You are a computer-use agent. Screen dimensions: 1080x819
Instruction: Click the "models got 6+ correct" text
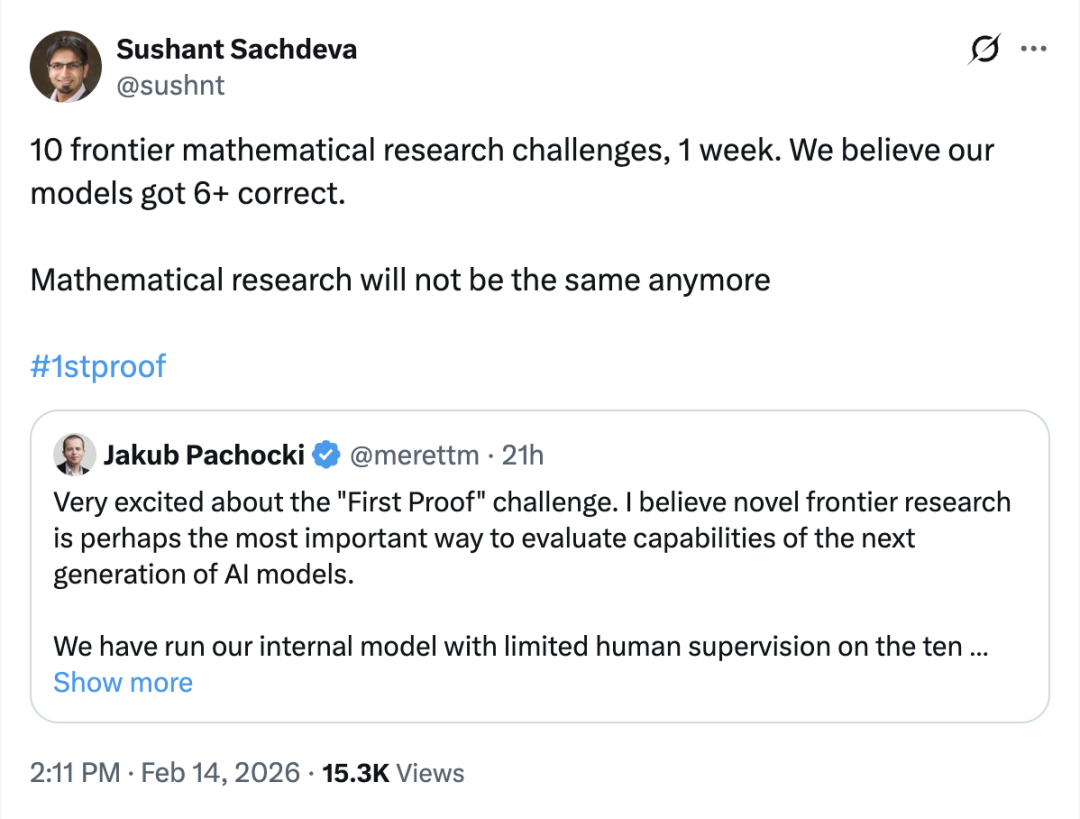(188, 192)
